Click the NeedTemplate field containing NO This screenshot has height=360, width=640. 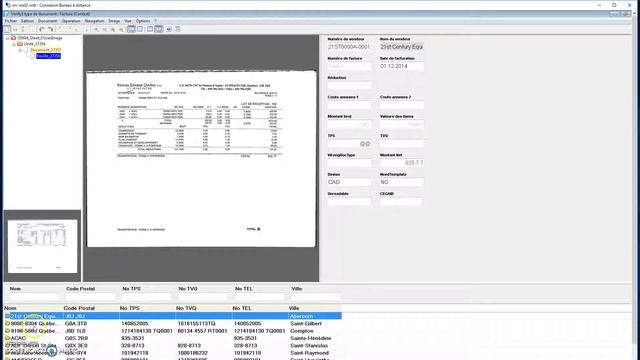[402, 182]
